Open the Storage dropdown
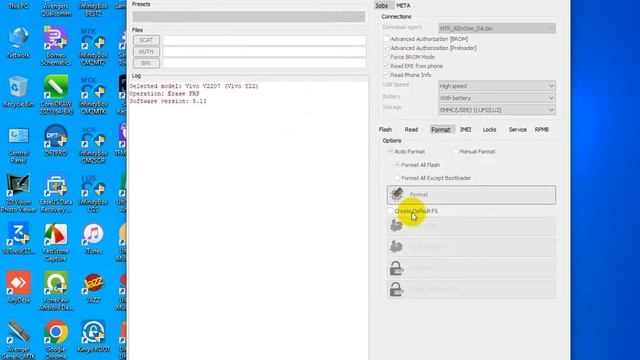 497,110
